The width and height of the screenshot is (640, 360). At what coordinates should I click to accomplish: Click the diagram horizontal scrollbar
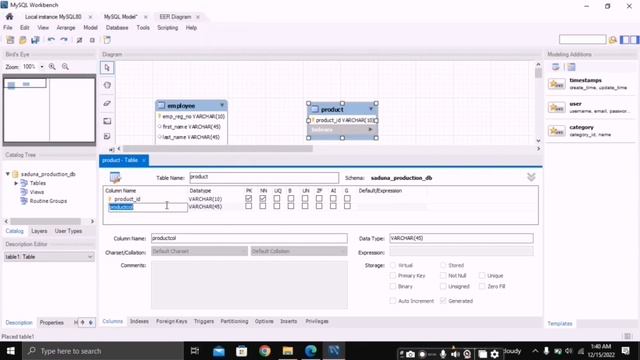218,149
